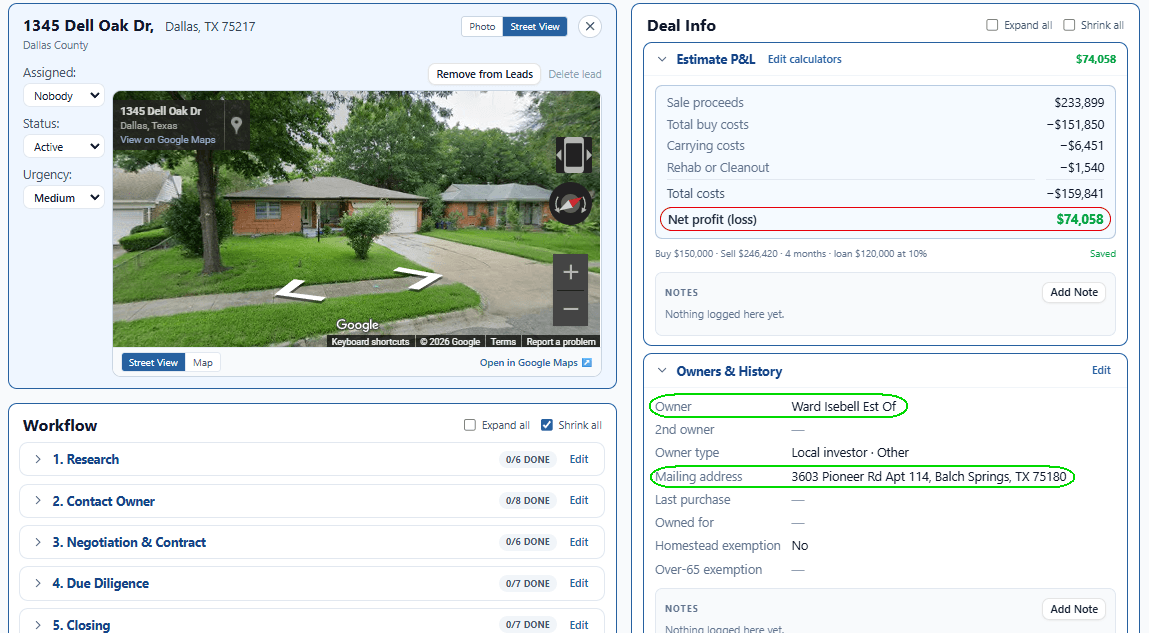Edit the 1. Research step
The image size is (1149, 633).
tap(579, 459)
